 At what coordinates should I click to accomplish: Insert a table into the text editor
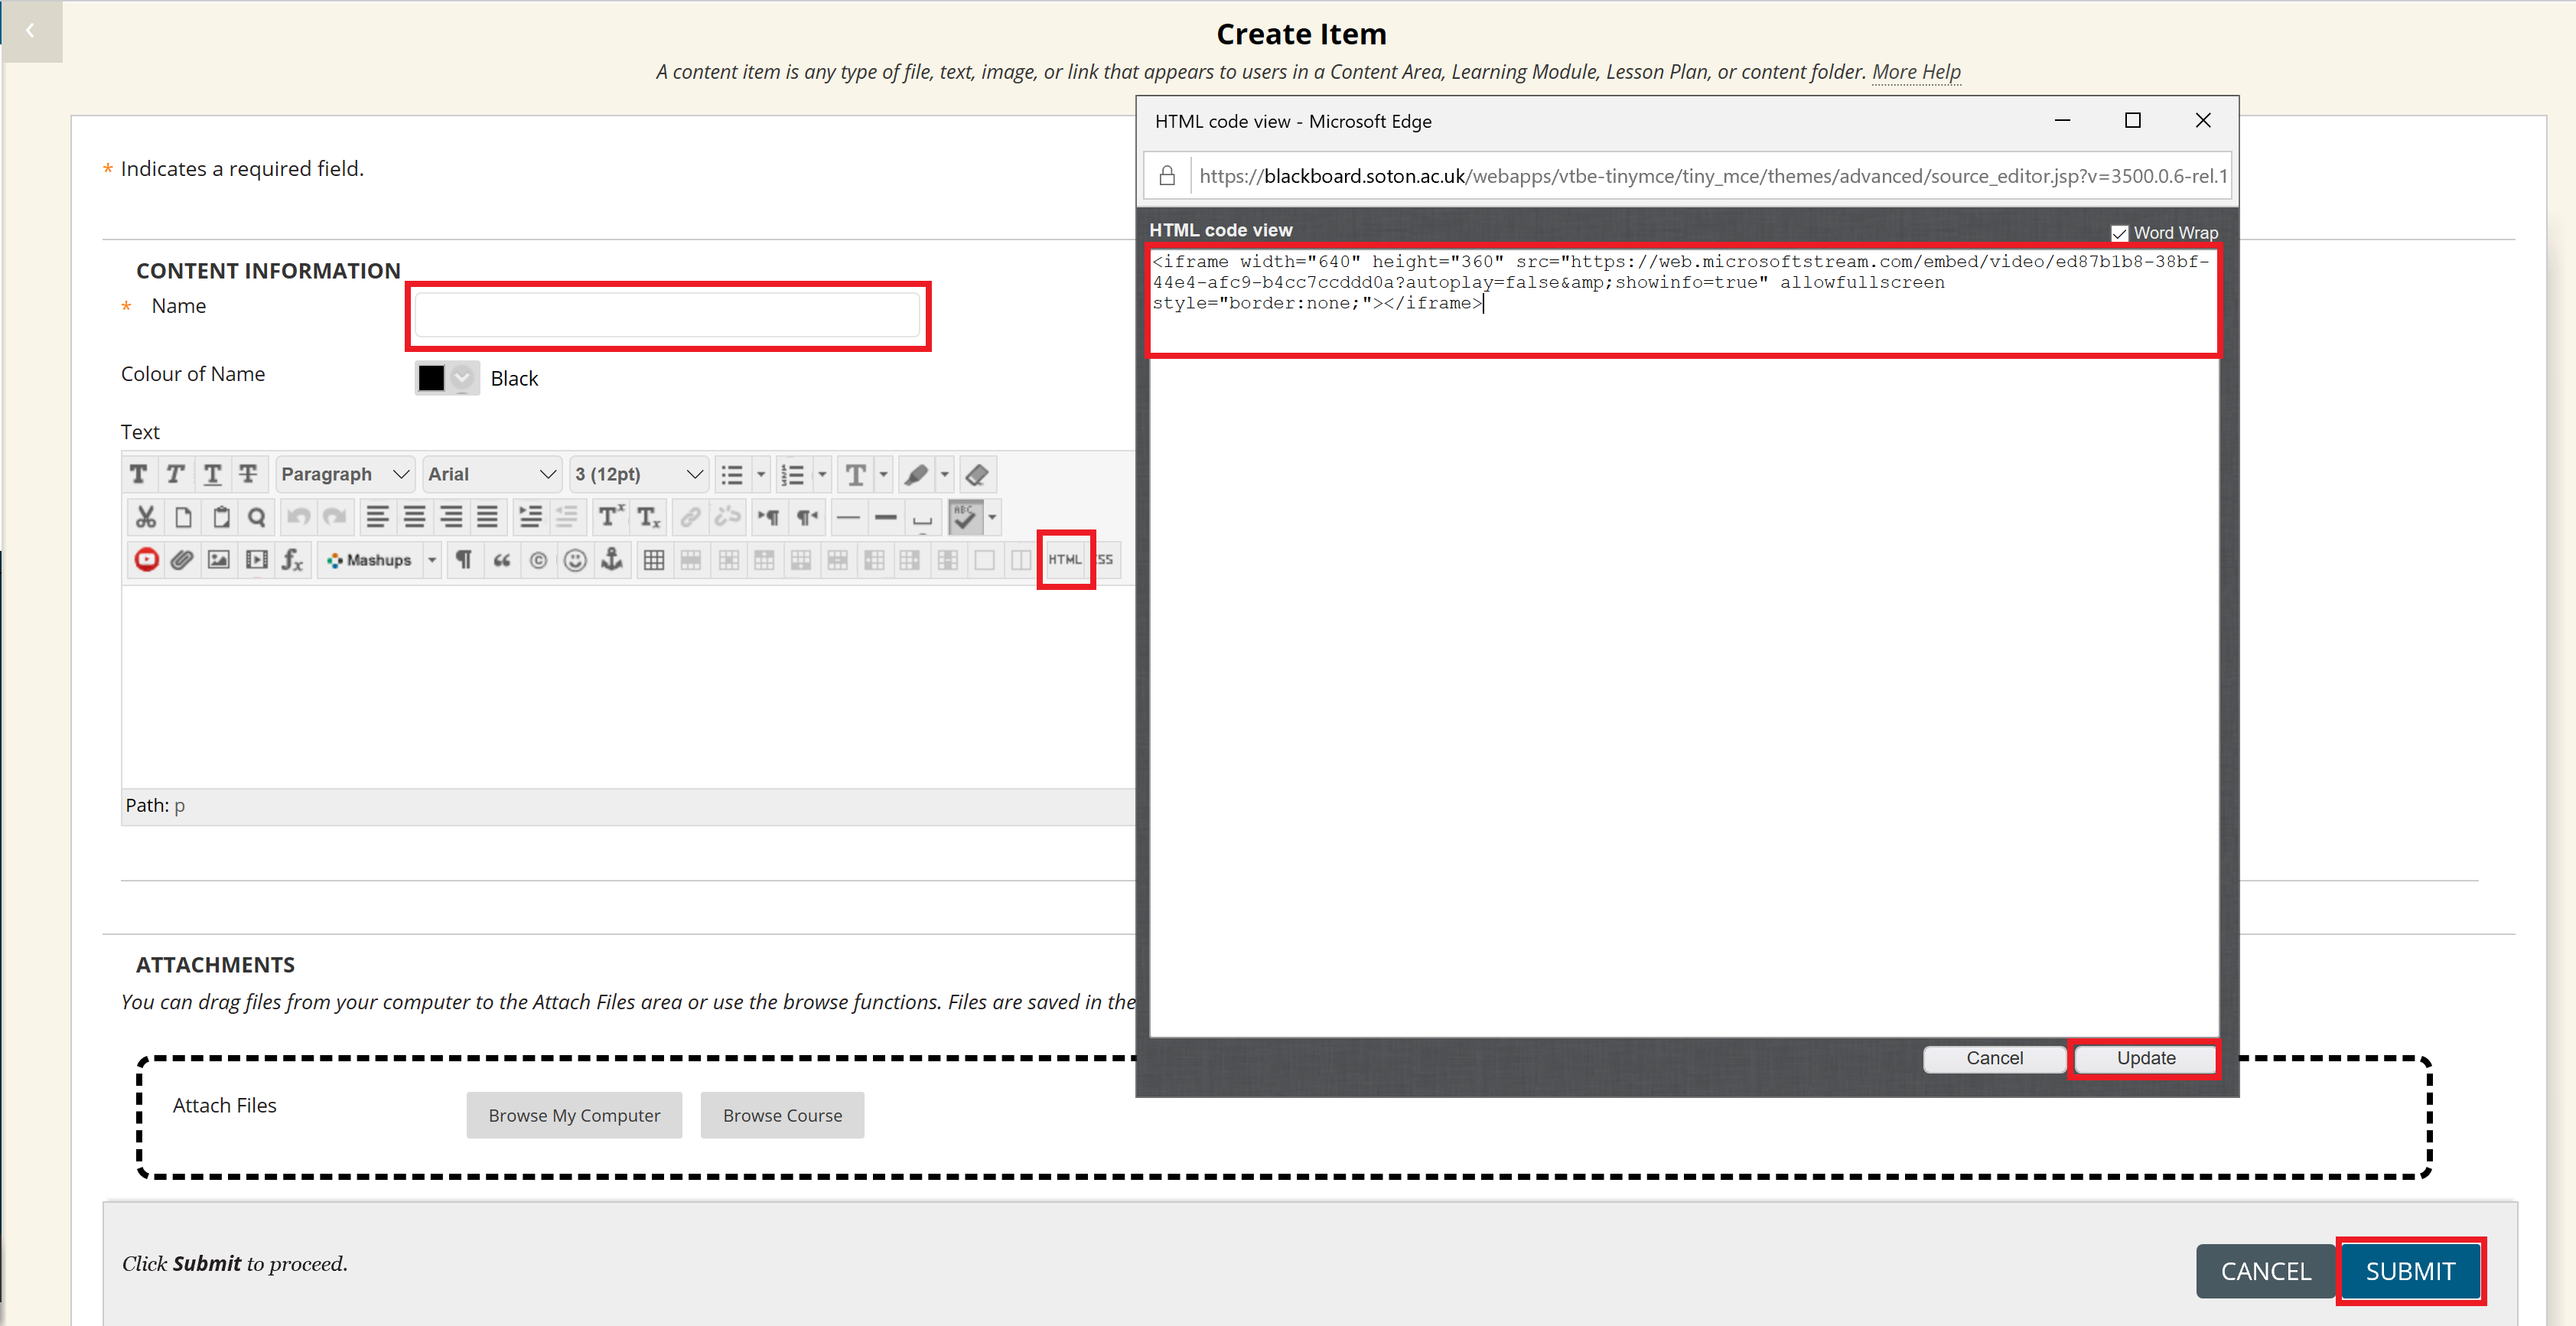[x=653, y=560]
